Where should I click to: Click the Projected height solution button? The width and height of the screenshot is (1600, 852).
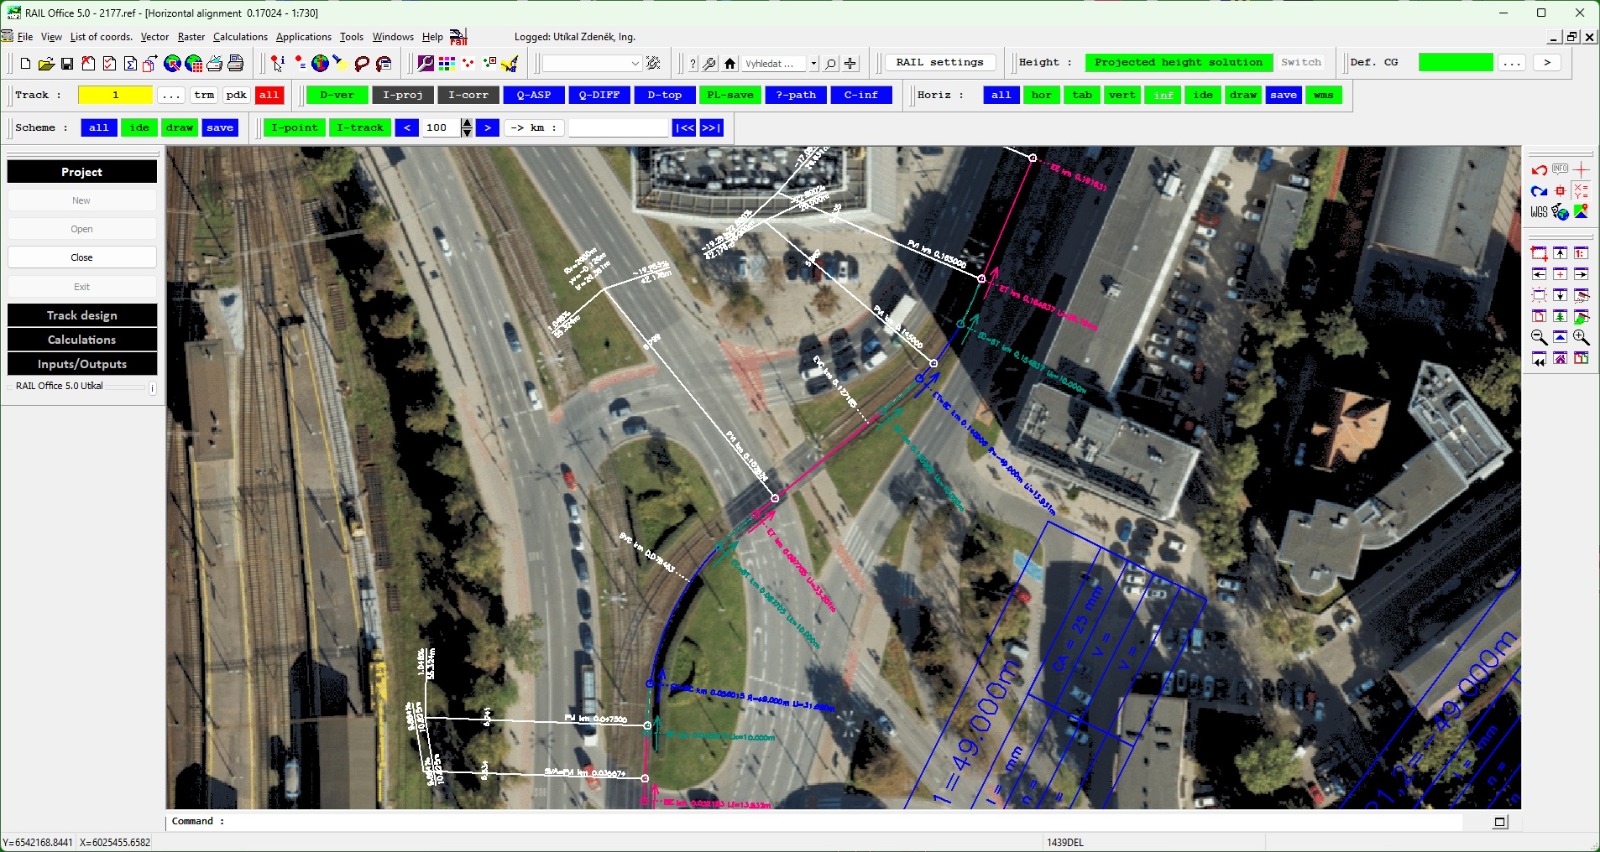pyautogui.click(x=1179, y=62)
